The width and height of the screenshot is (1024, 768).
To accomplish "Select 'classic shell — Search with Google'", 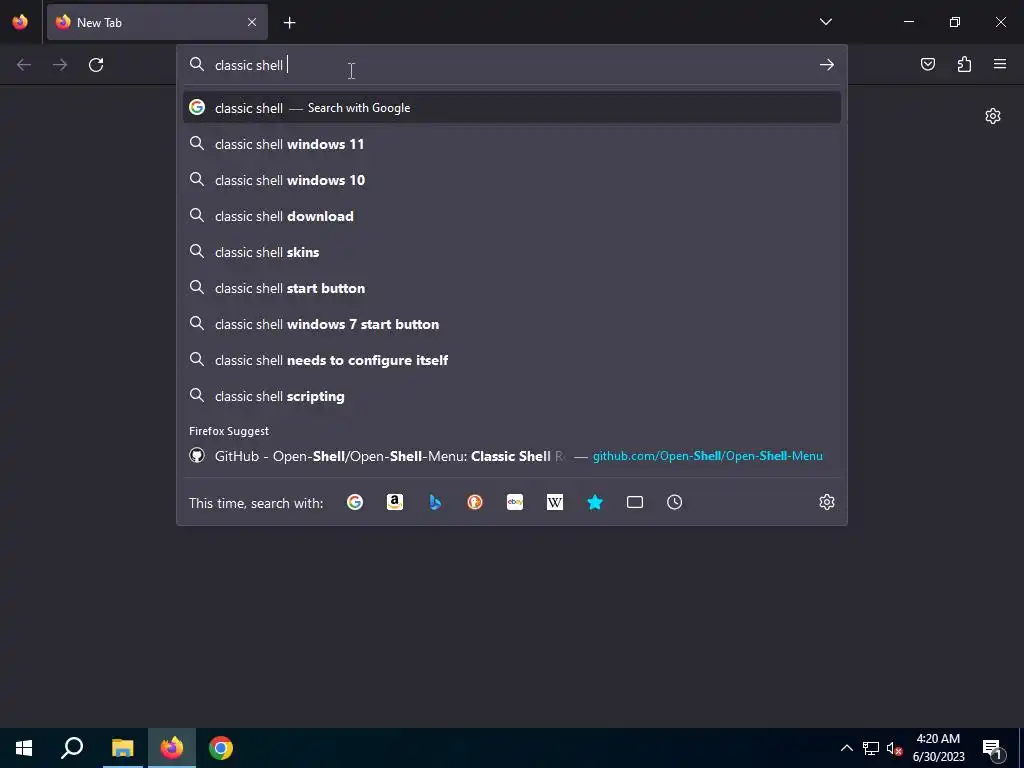I will click(512, 108).
